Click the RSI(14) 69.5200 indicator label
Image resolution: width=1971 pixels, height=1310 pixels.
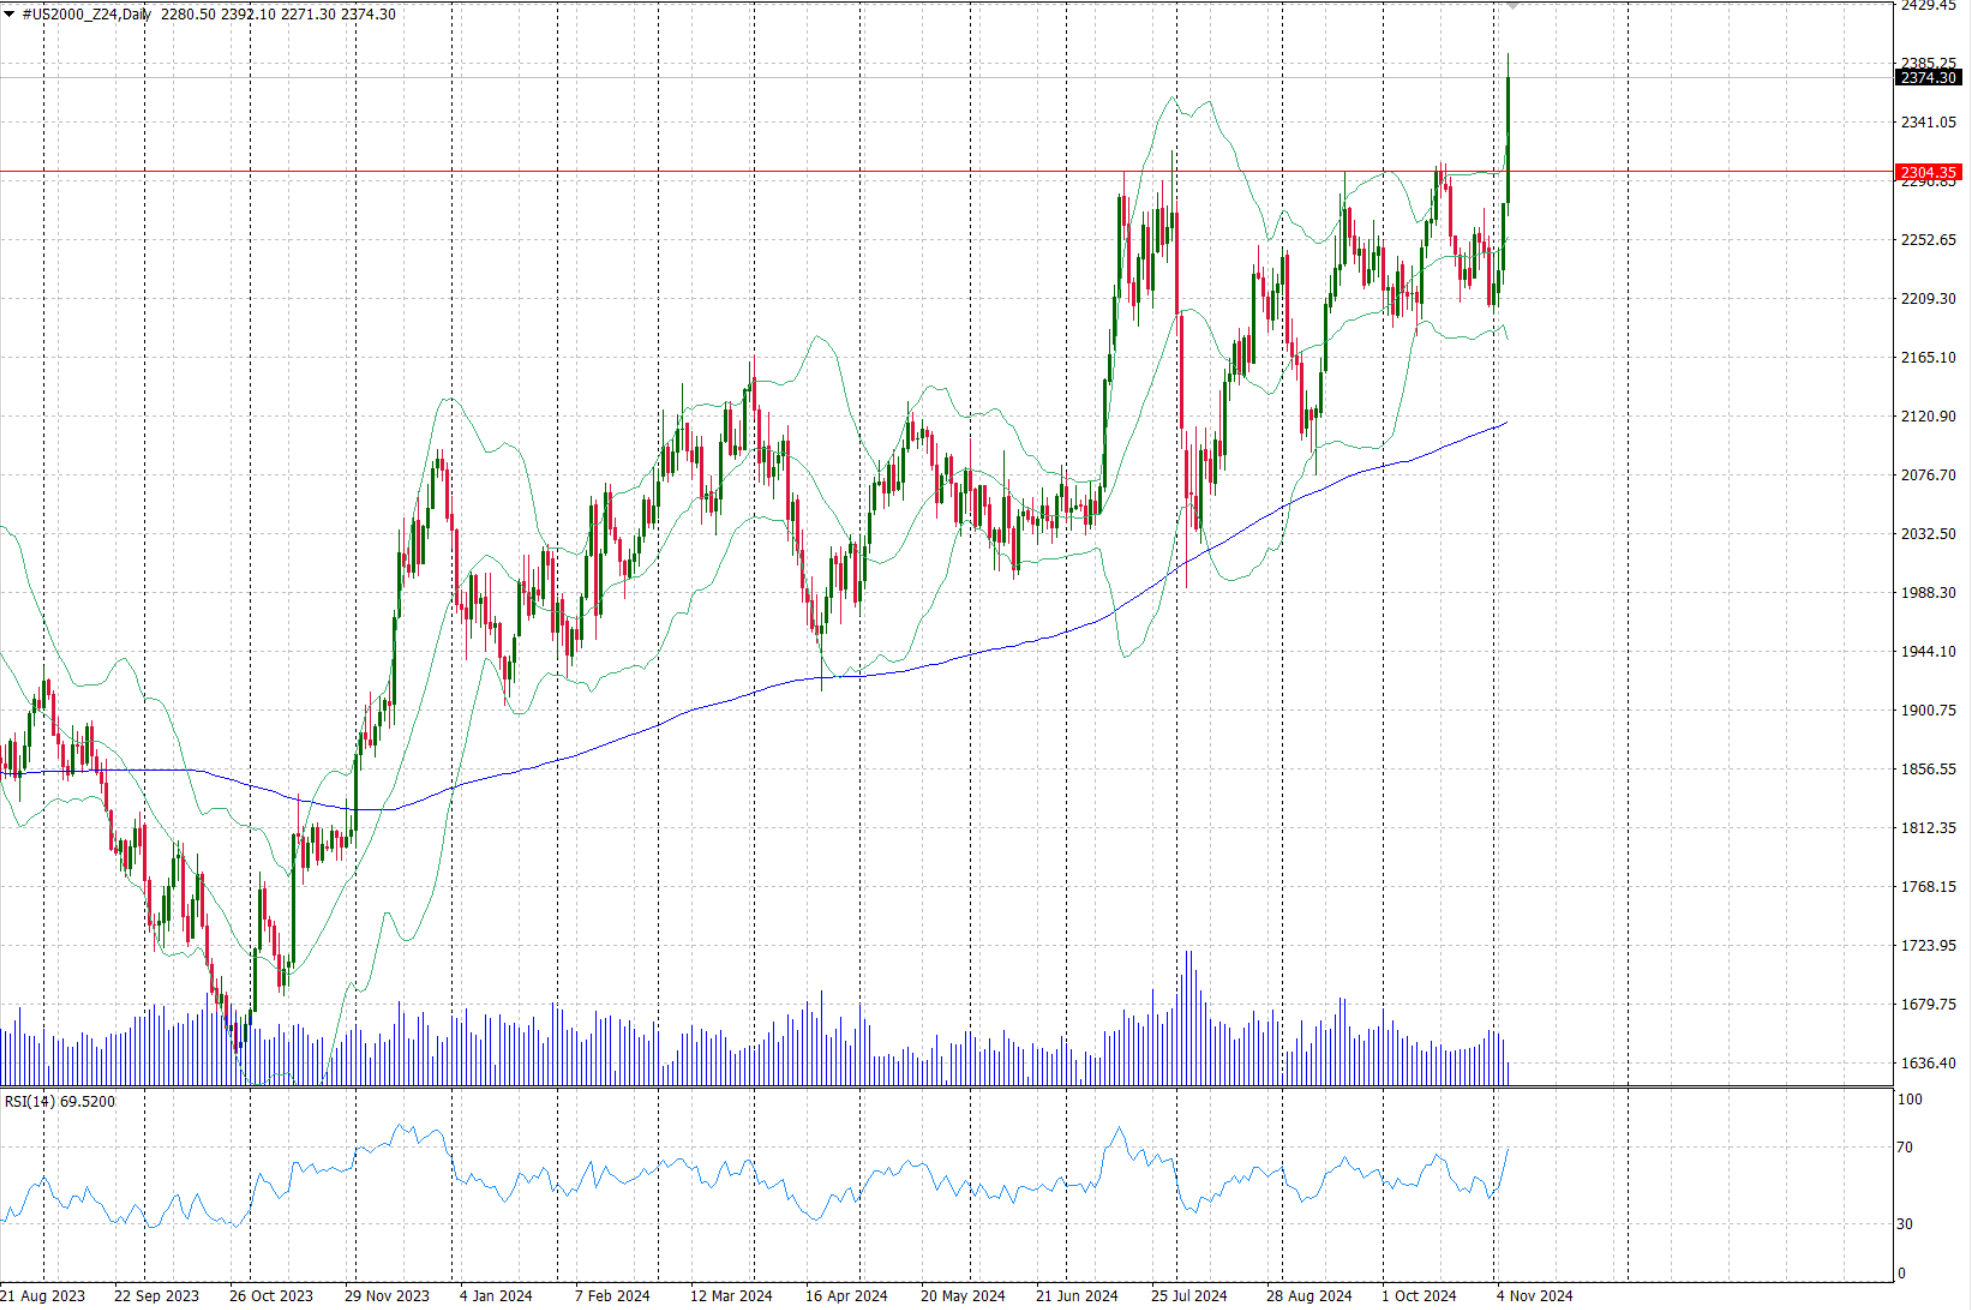coord(60,1101)
